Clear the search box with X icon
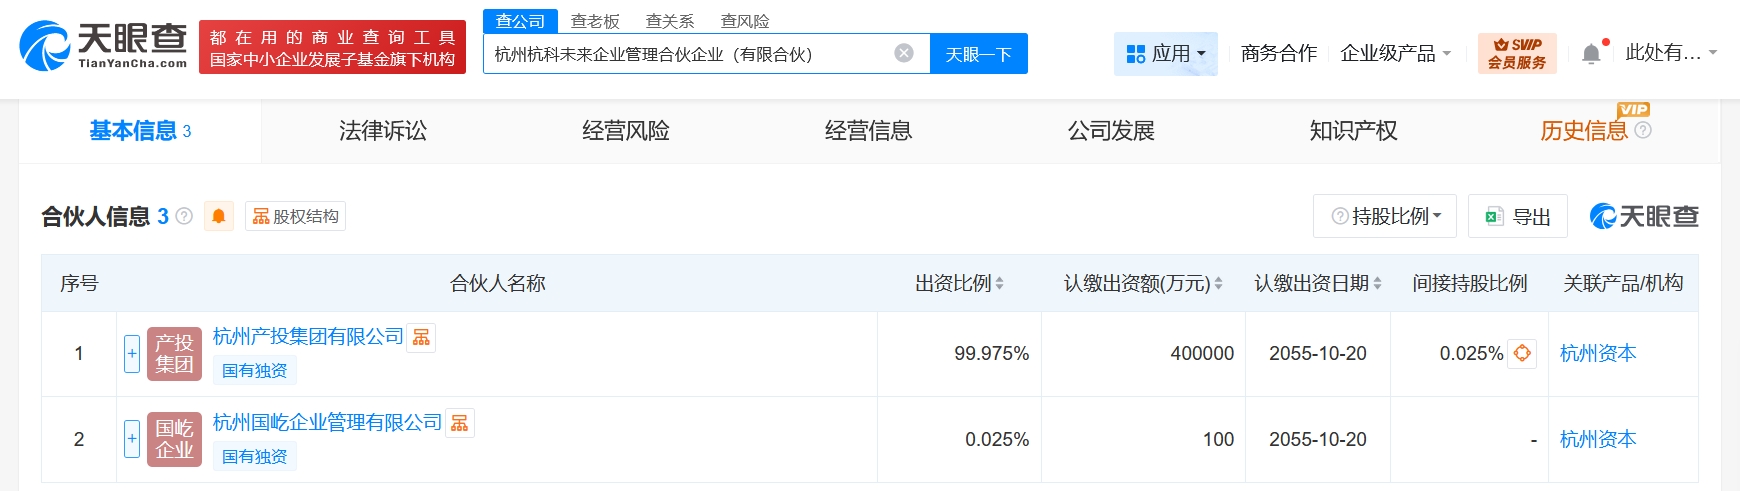 click(904, 53)
